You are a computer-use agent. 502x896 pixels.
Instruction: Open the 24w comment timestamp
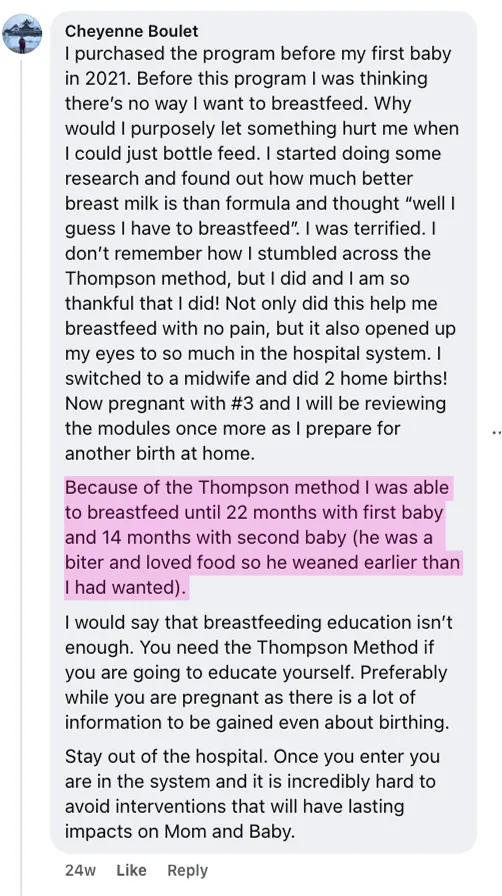tap(80, 870)
